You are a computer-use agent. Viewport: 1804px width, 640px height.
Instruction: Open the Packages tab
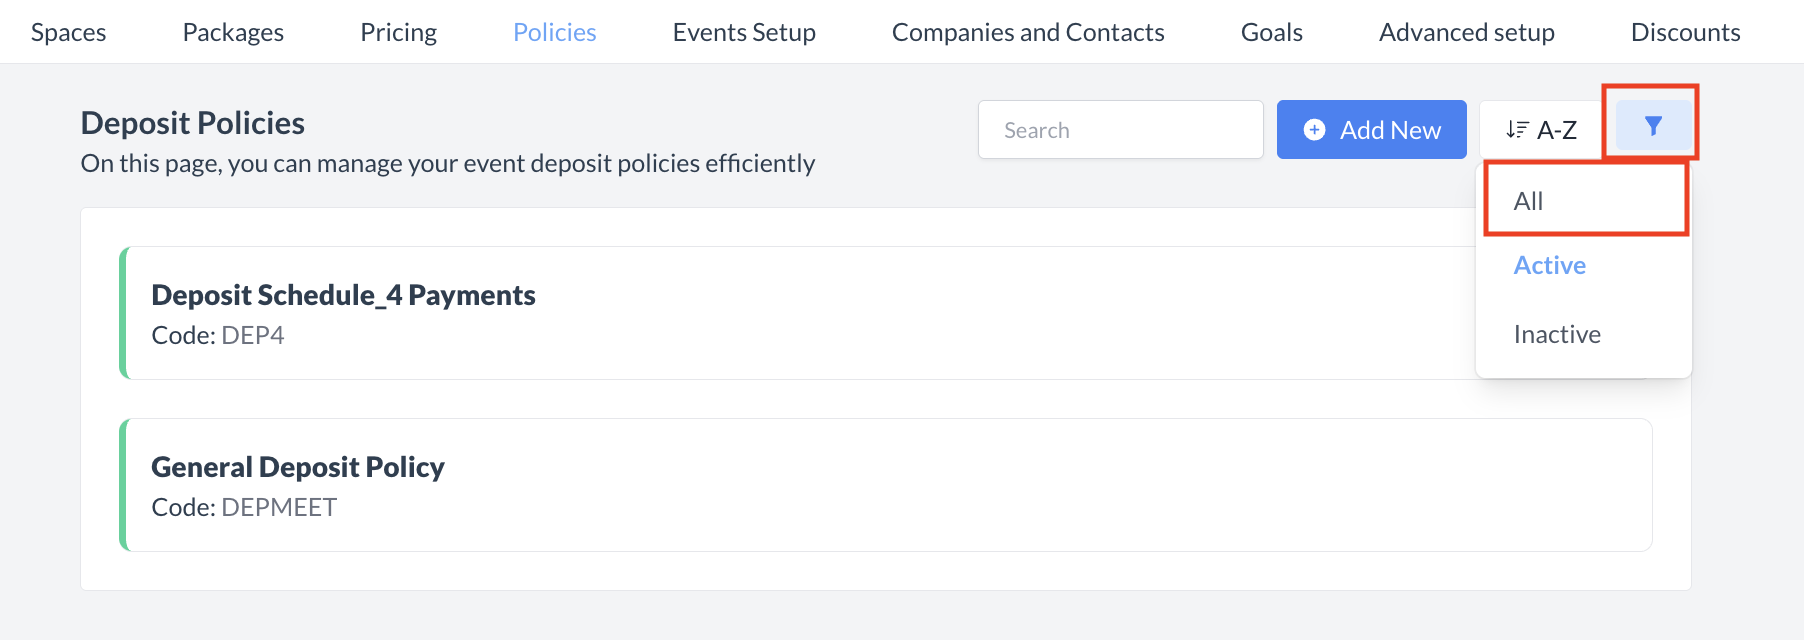point(233,32)
